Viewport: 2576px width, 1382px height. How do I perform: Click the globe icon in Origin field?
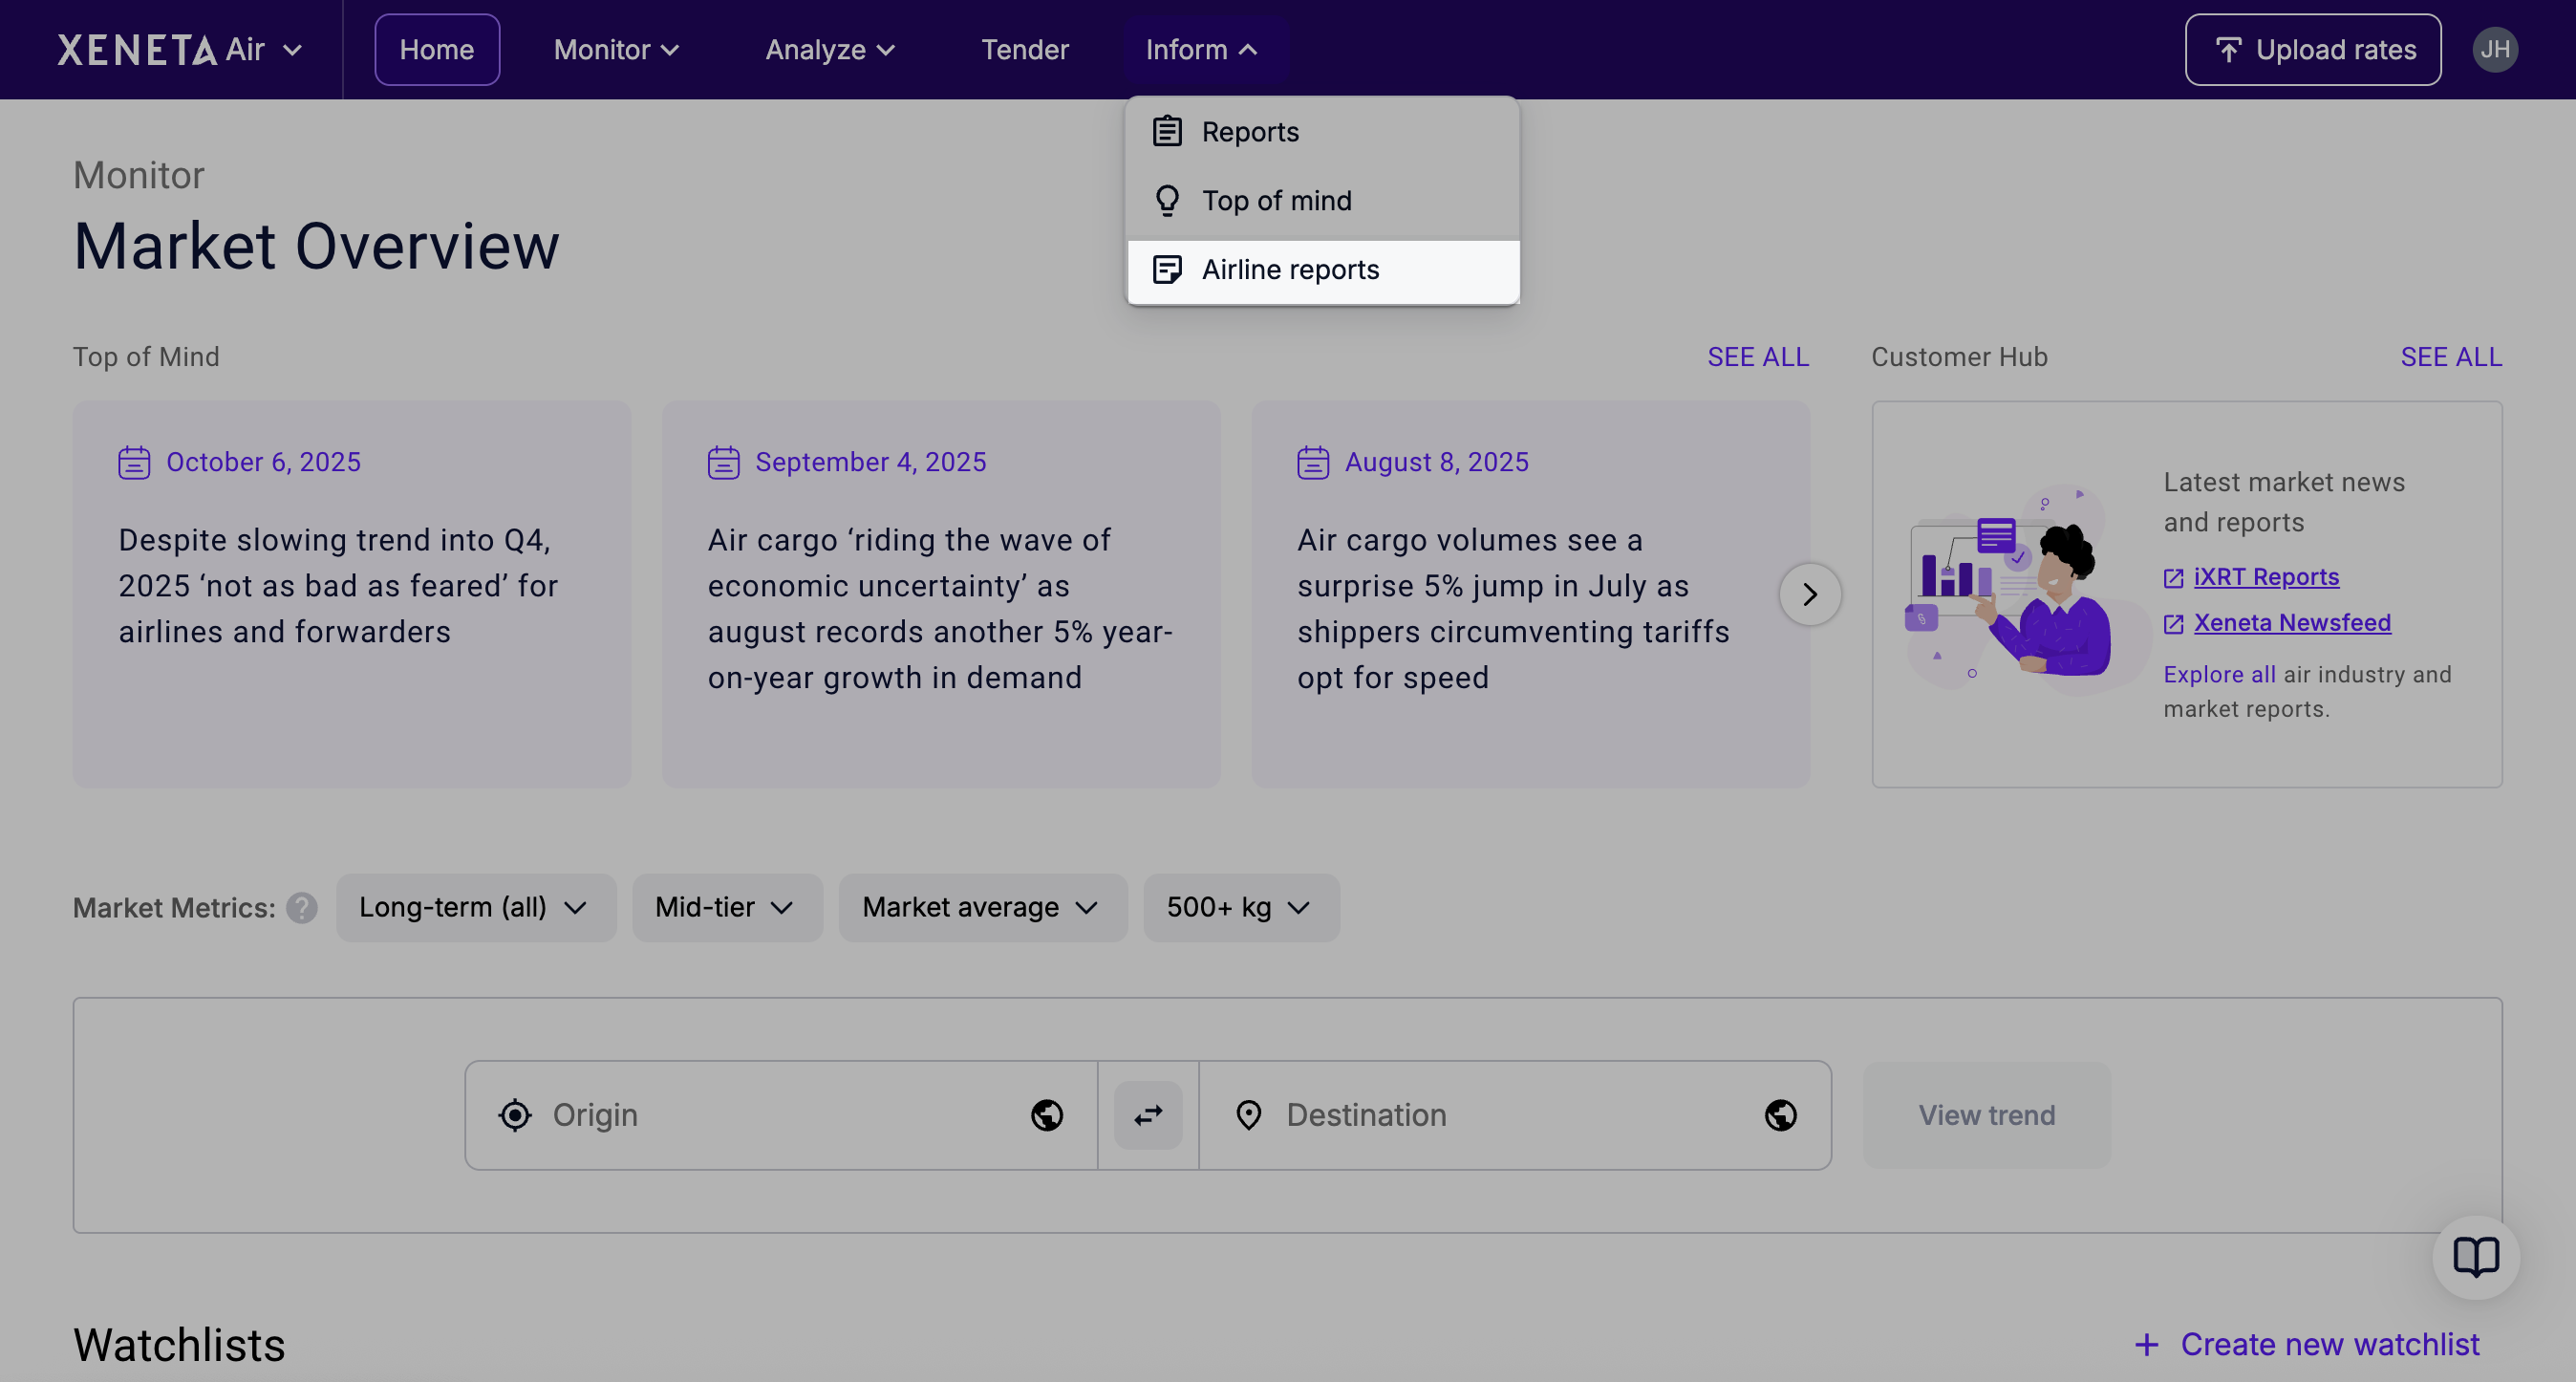1046,1115
